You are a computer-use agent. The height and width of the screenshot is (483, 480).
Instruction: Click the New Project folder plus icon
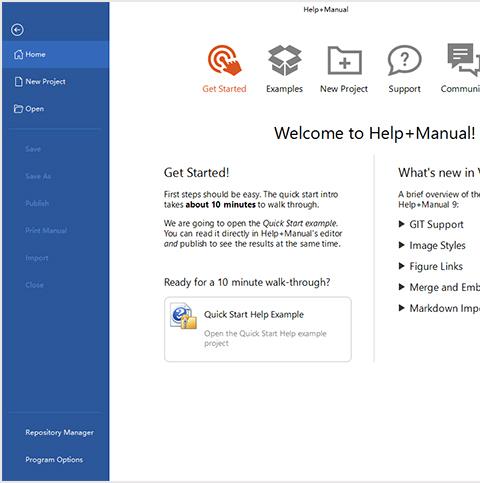click(344, 60)
